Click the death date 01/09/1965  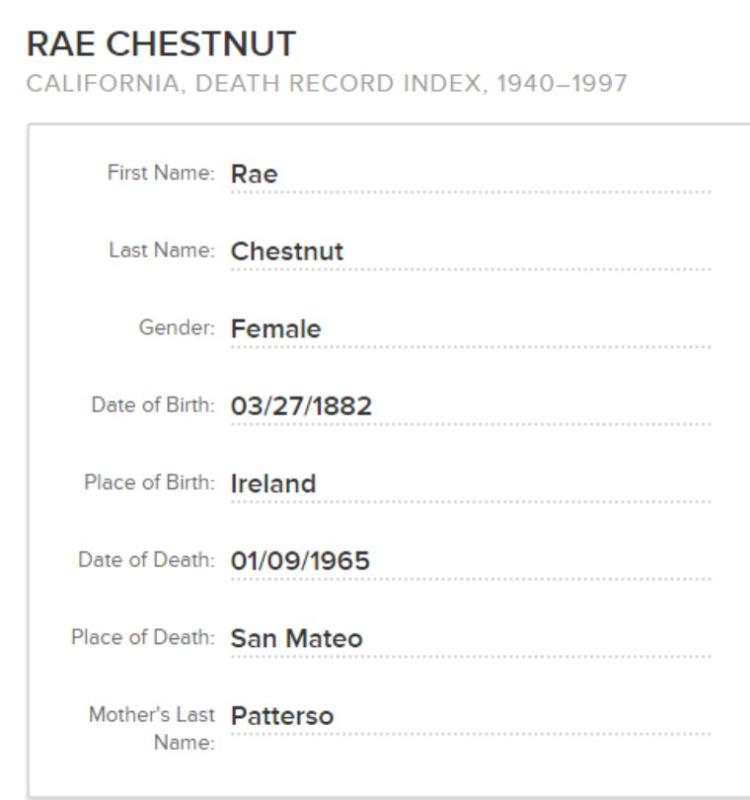point(300,561)
